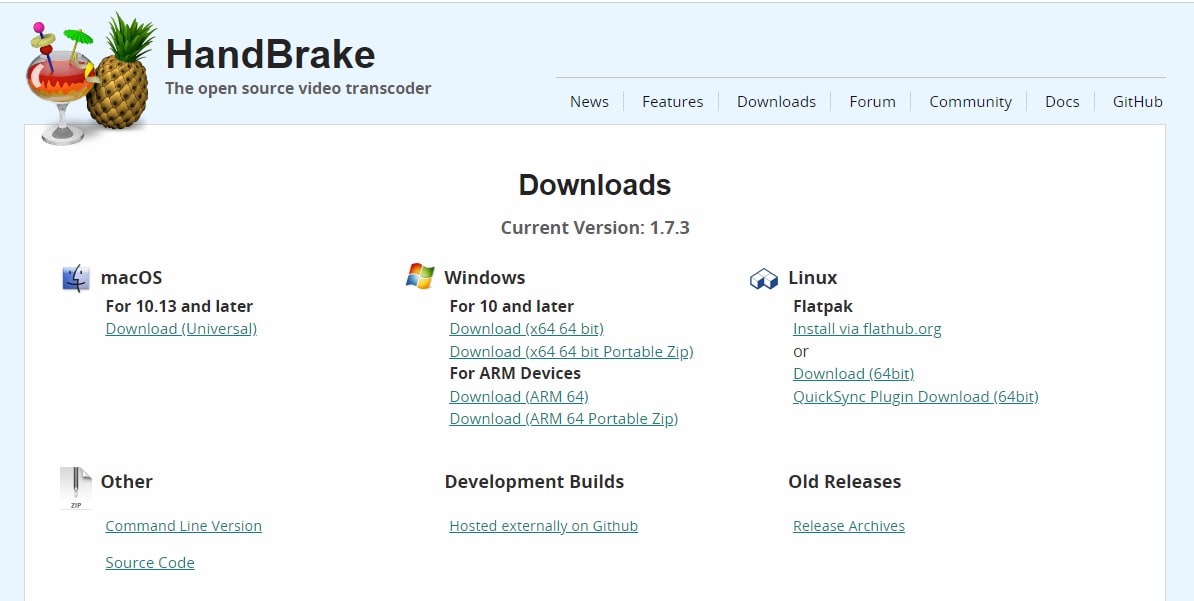Click the Linux heading text
1194x601 pixels.
click(x=812, y=278)
